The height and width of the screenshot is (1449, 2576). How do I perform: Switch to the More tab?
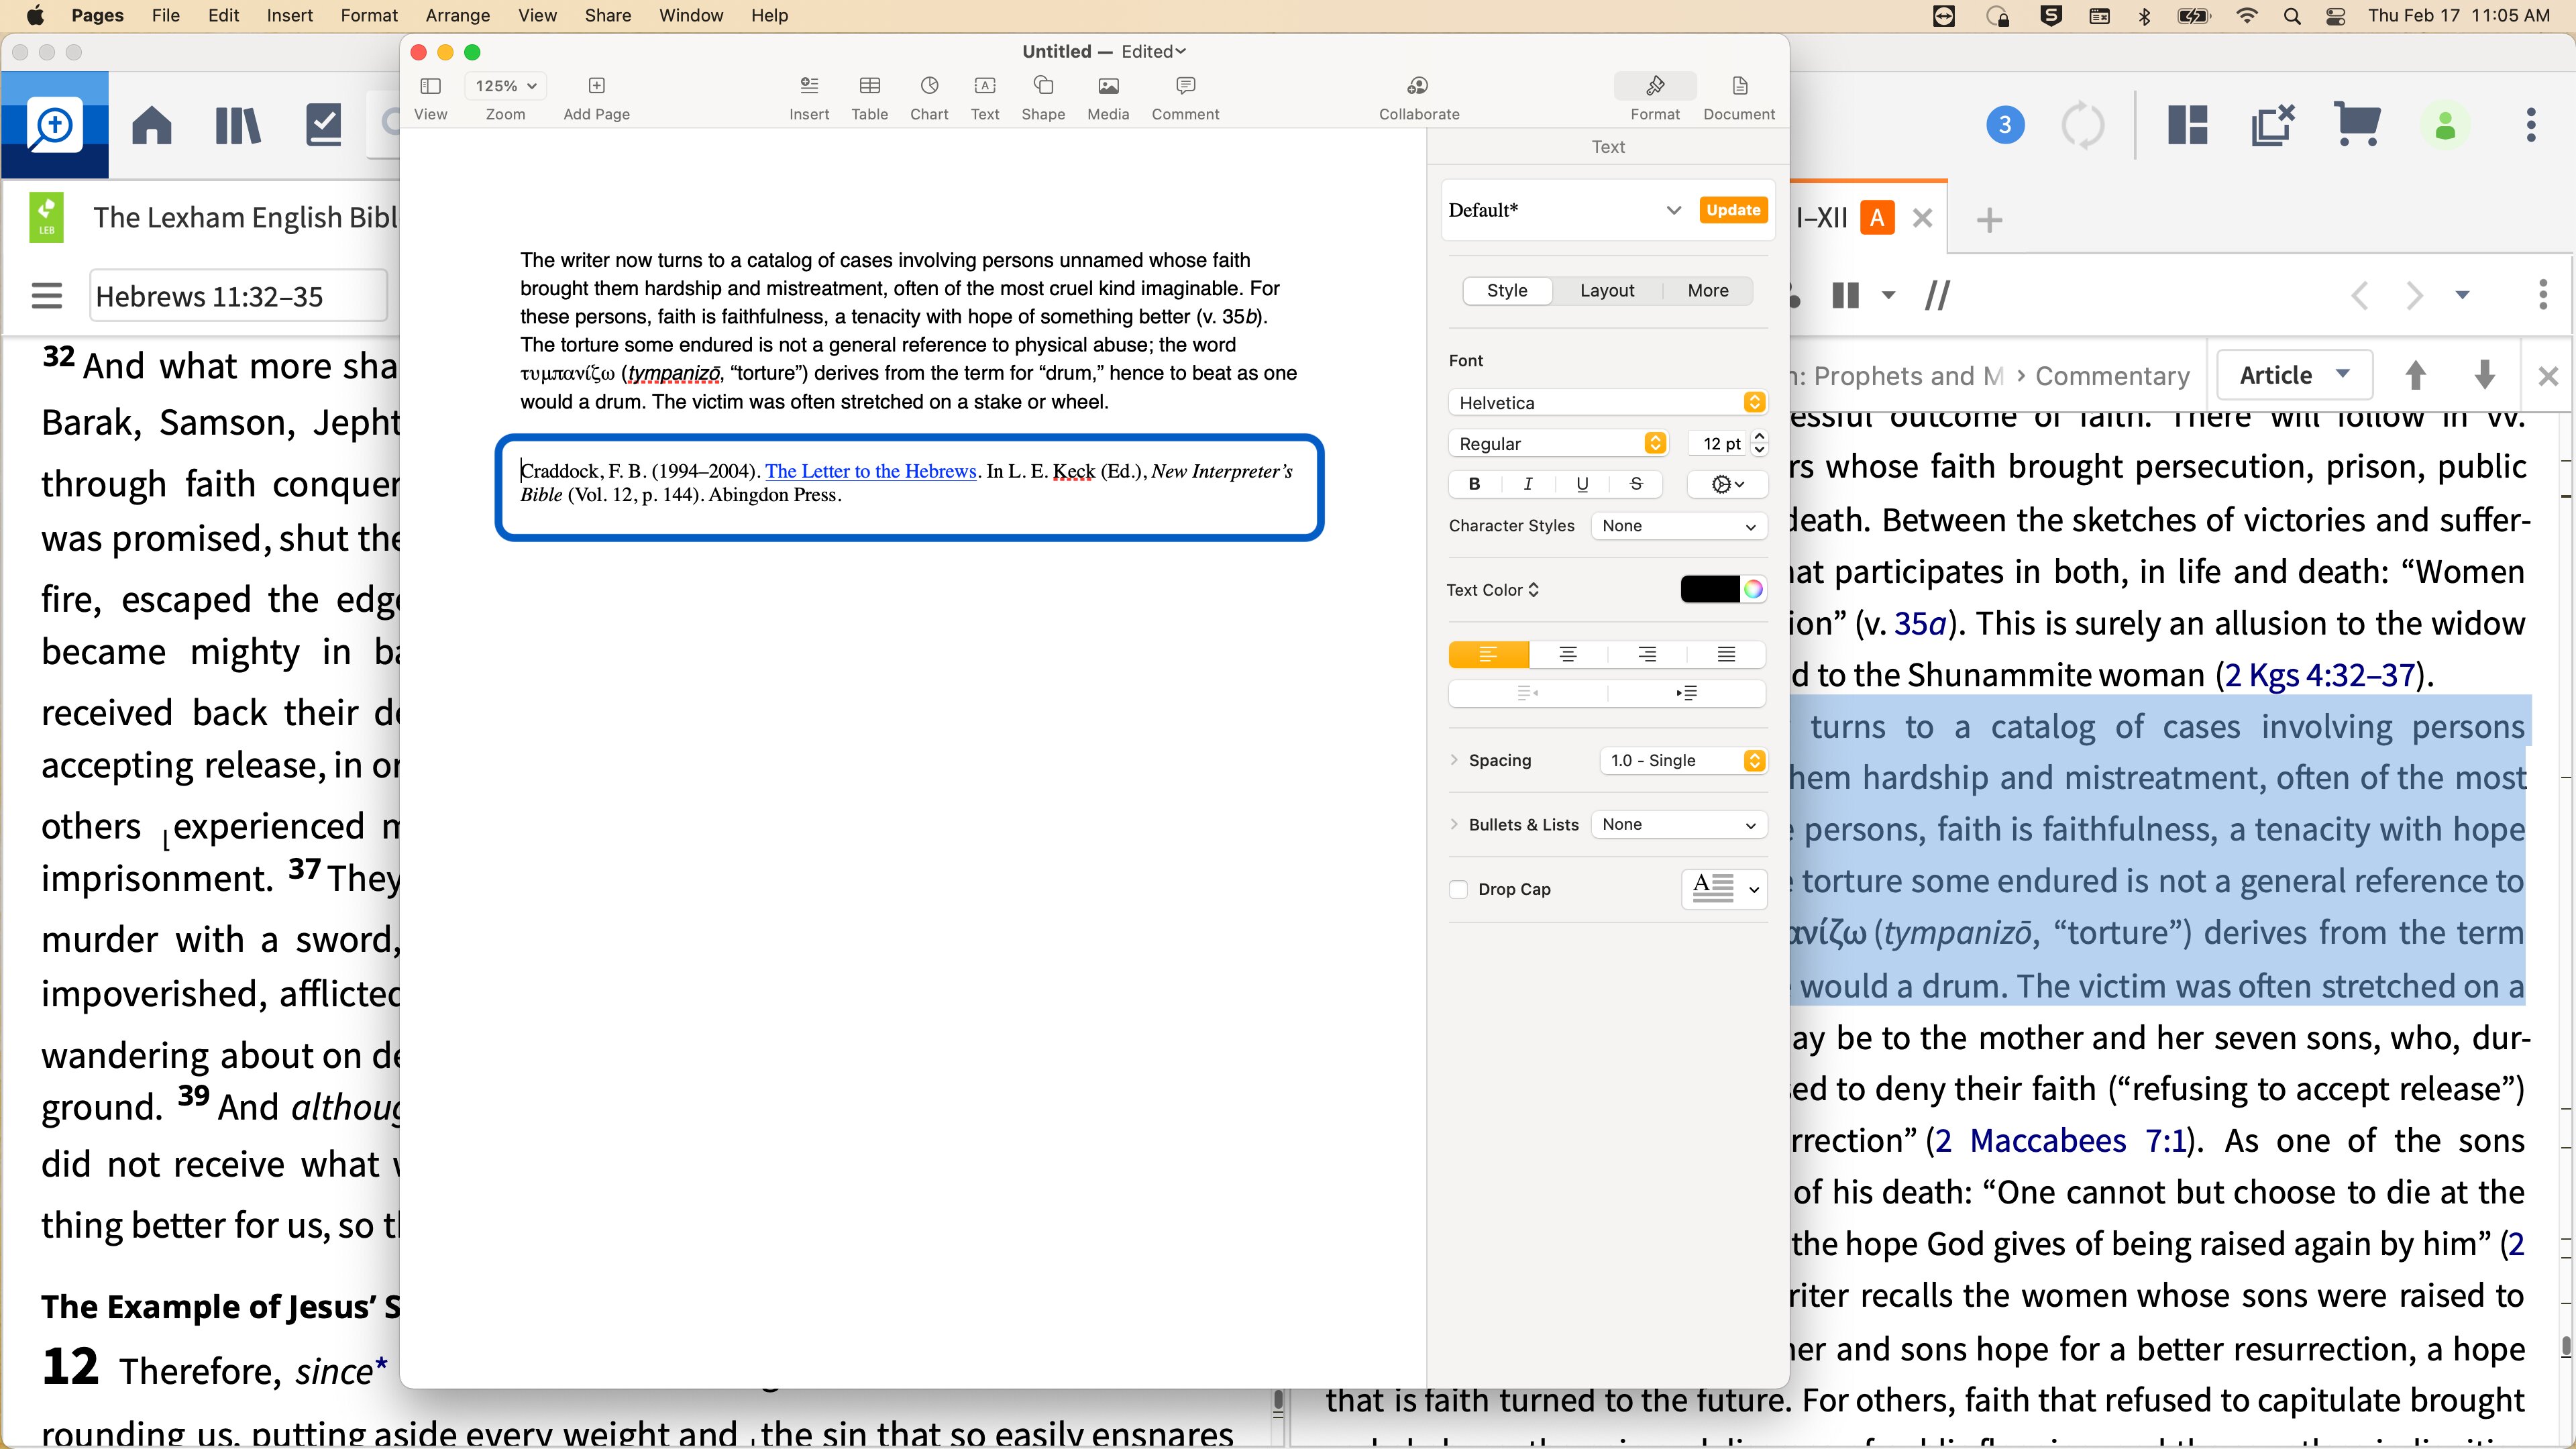click(x=1707, y=290)
